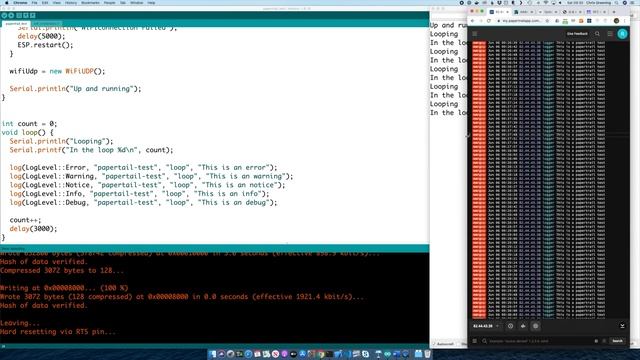Select the papertrail.ino sketch tab
640x360 pixels.
16,24
